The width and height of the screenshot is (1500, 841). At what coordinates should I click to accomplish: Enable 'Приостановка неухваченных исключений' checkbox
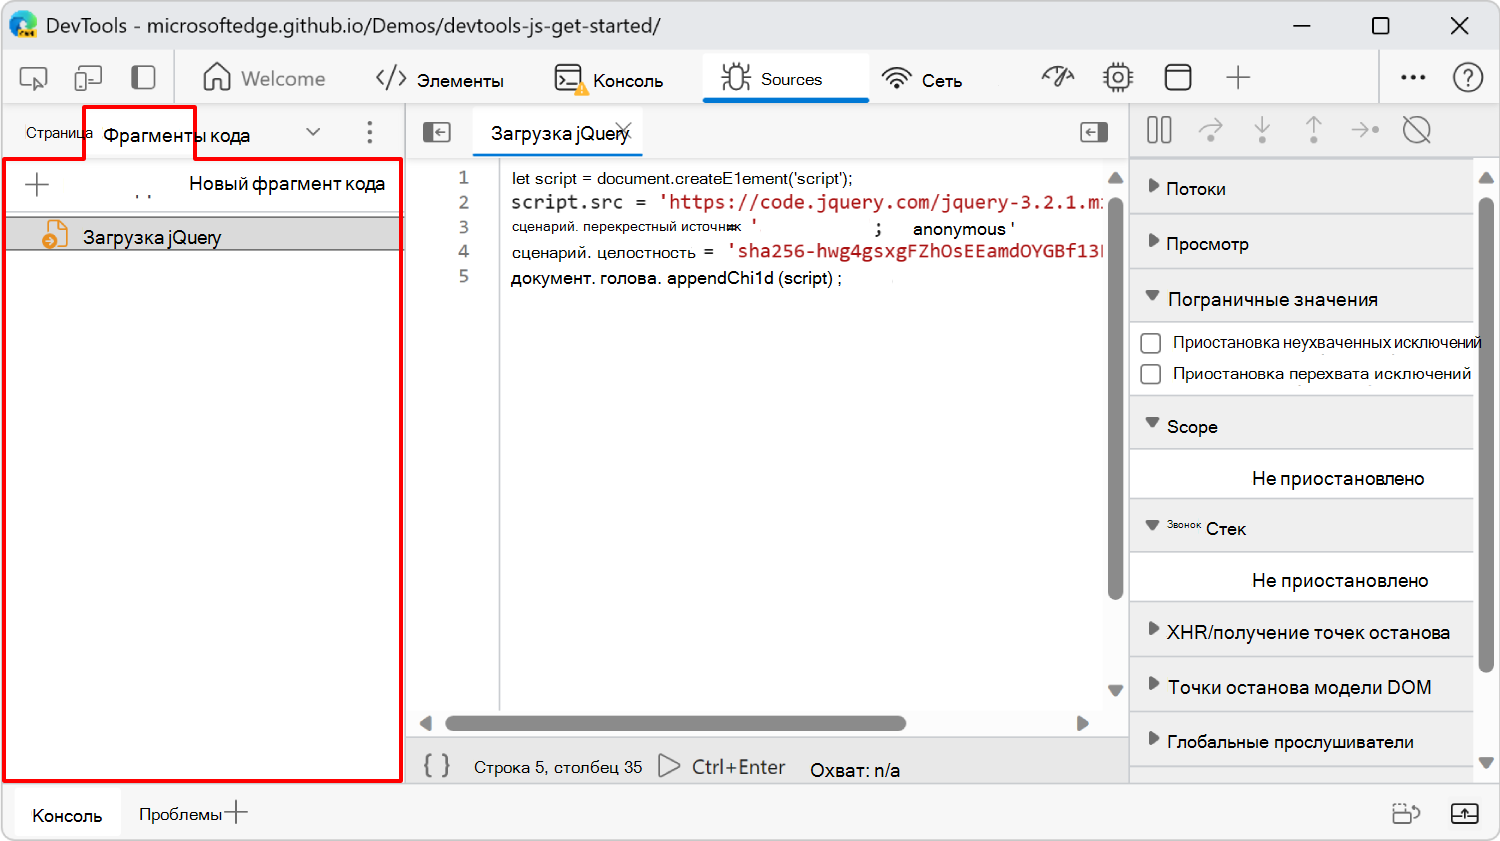1150,342
